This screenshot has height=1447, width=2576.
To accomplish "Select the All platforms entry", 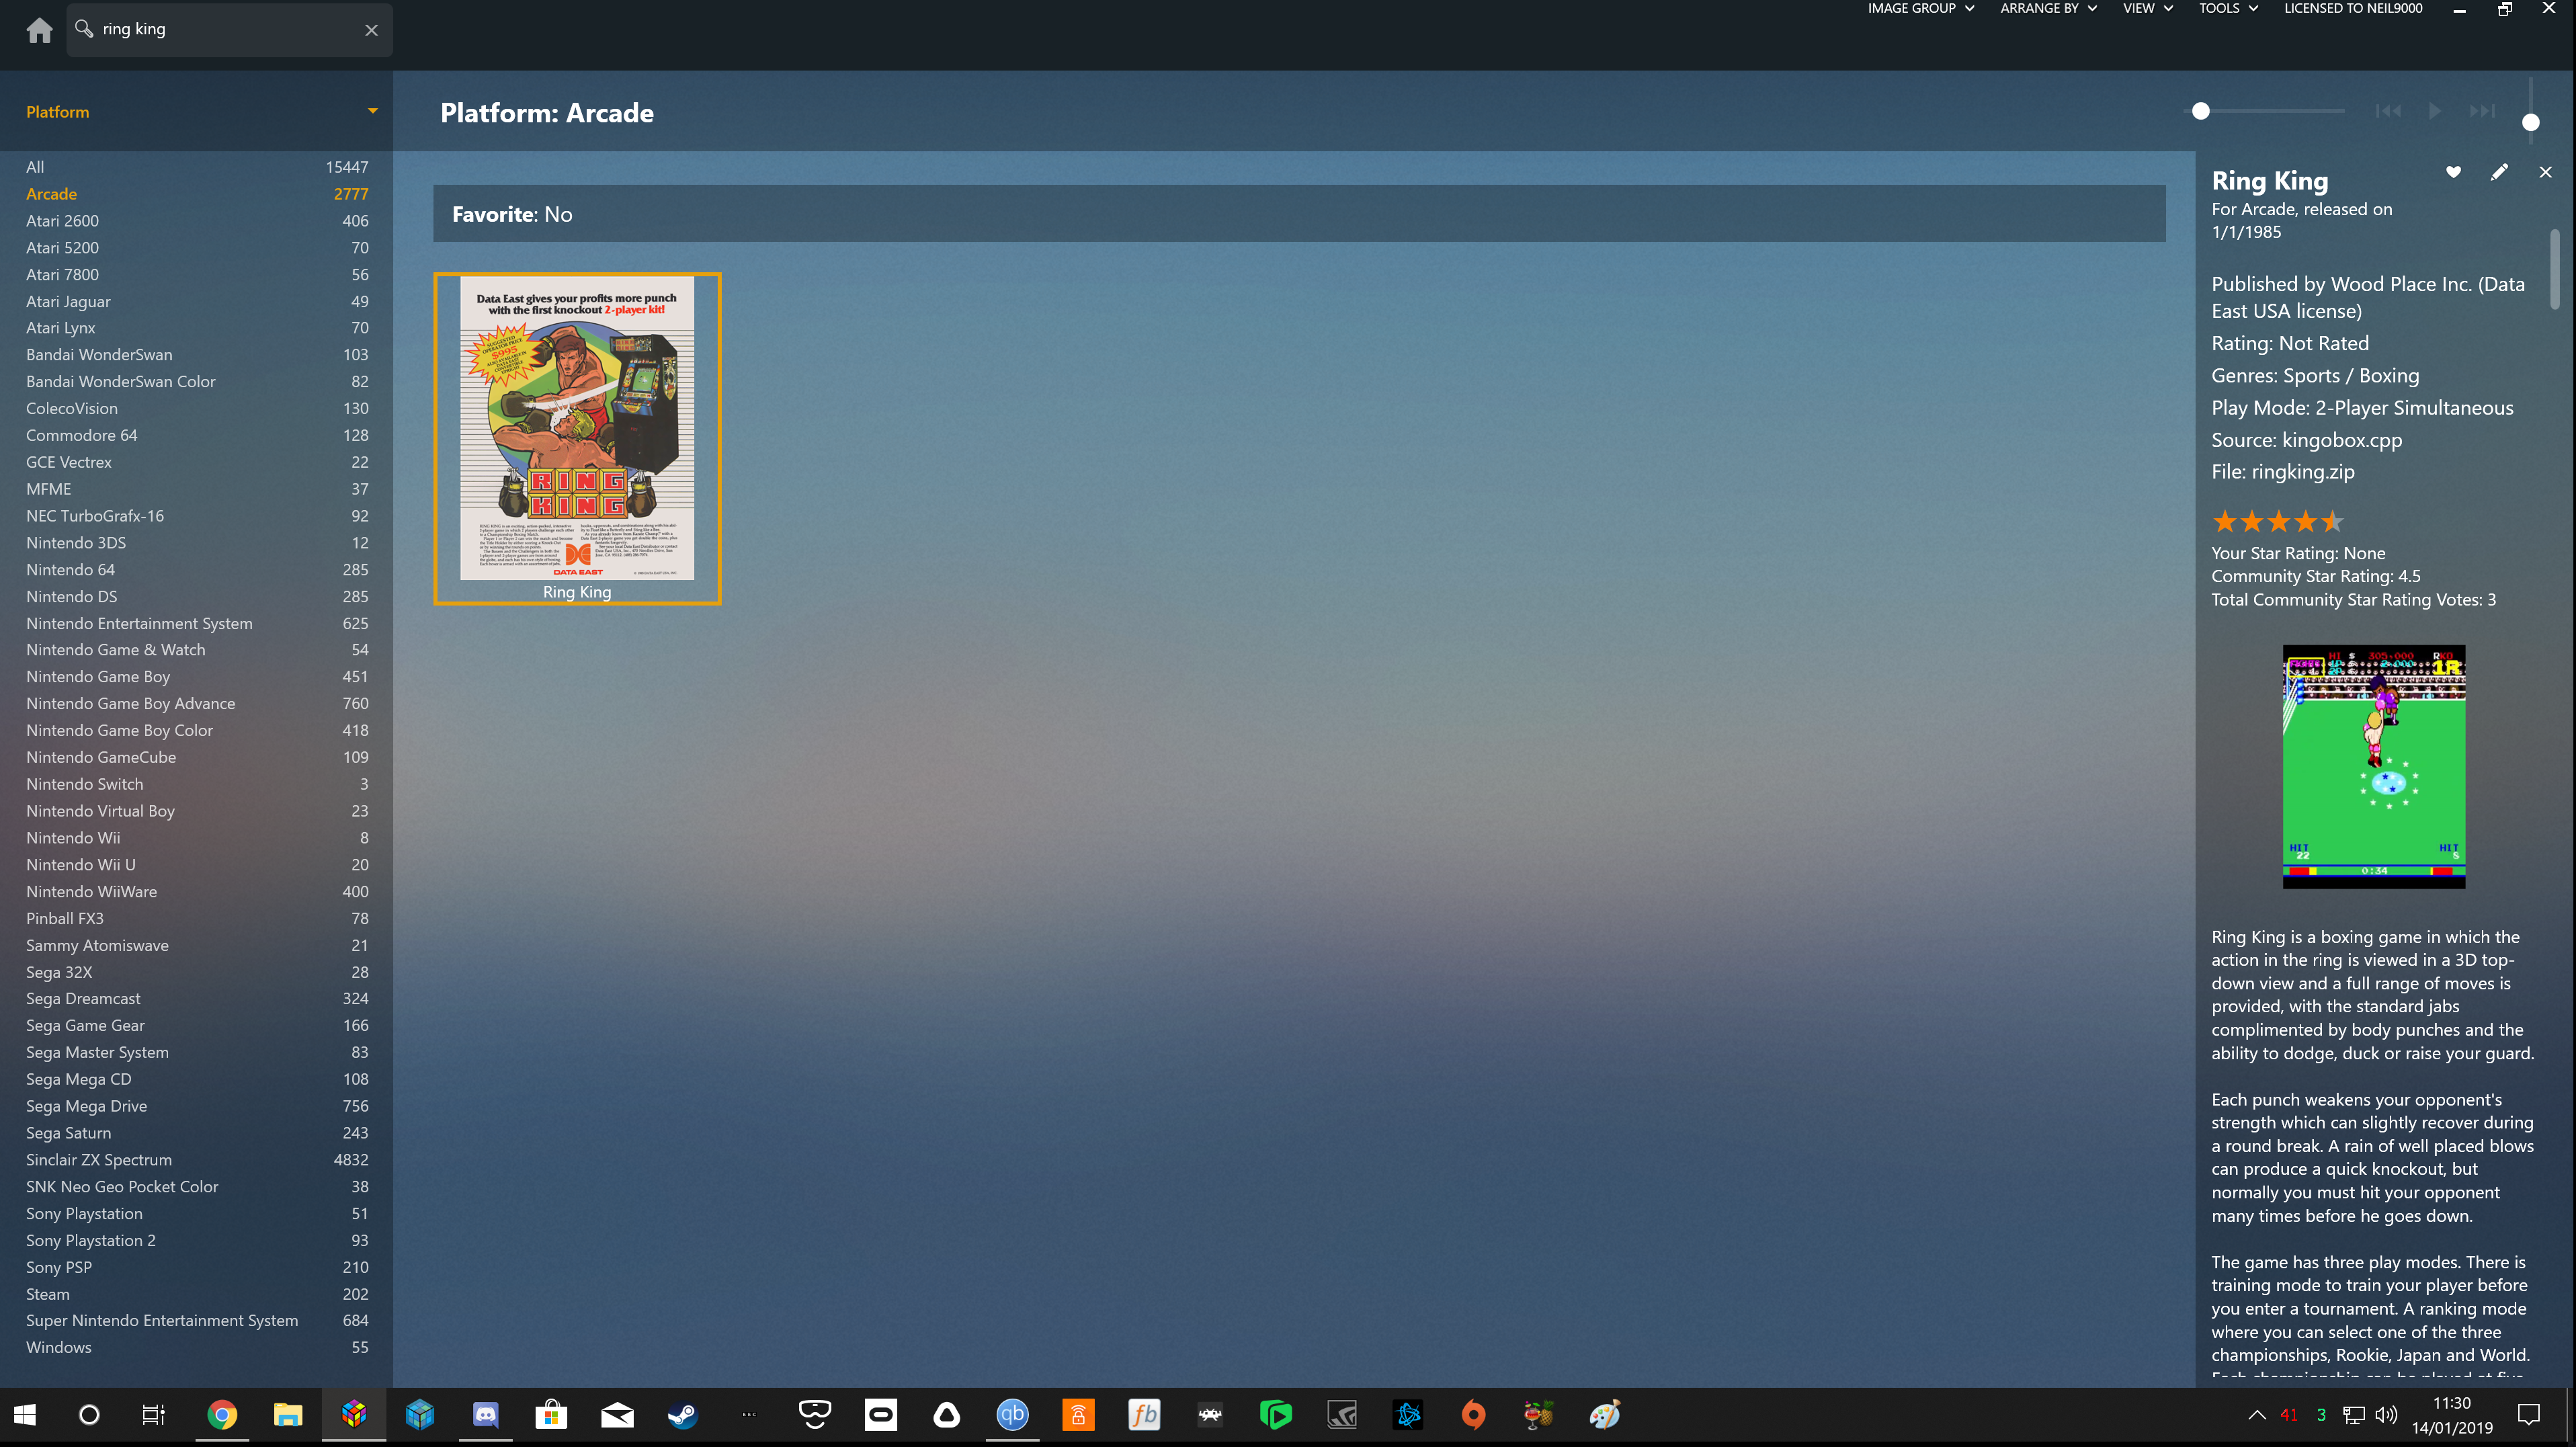I will tap(197, 167).
